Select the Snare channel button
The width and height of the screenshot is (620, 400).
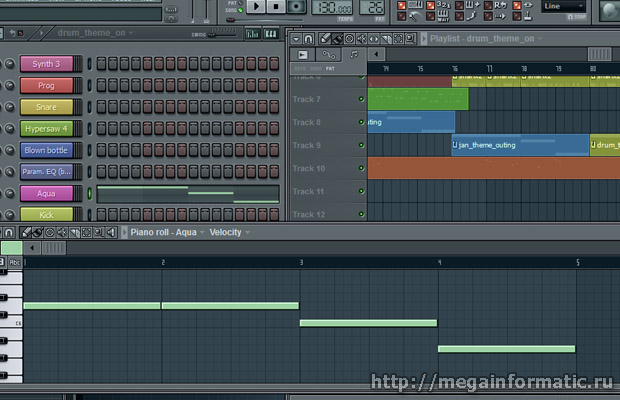click(x=47, y=107)
